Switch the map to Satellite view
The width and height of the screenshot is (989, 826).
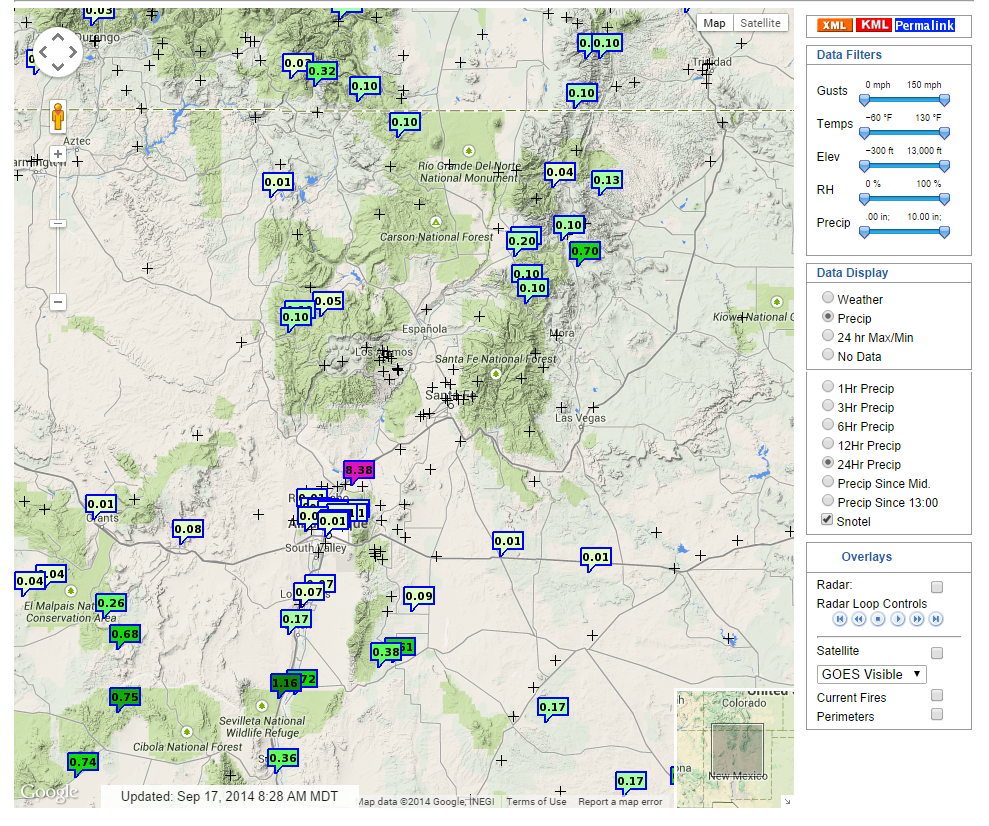point(760,22)
